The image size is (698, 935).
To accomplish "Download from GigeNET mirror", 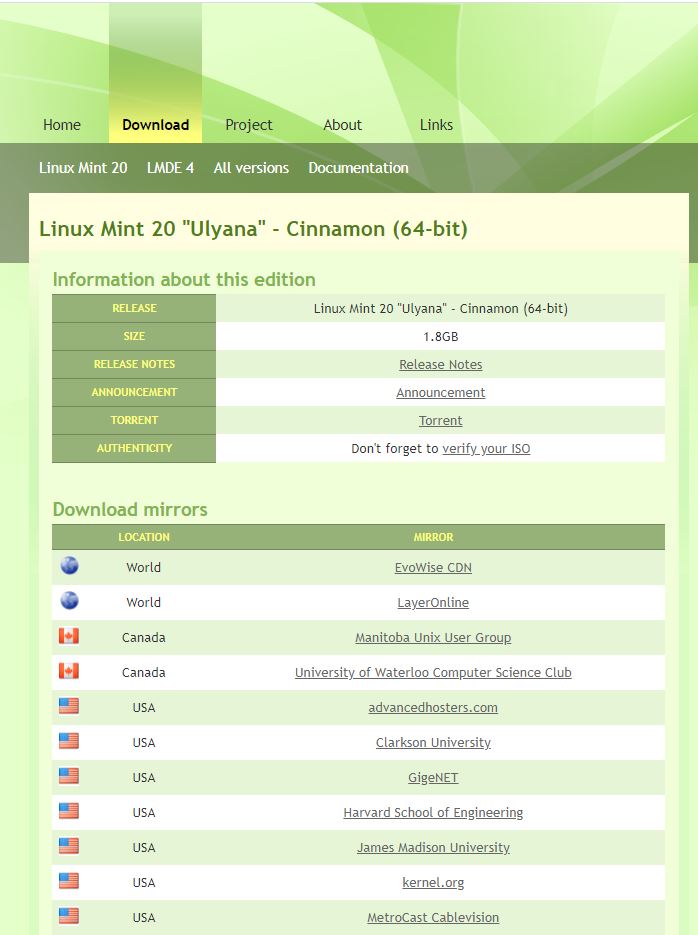I will coord(433,778).
